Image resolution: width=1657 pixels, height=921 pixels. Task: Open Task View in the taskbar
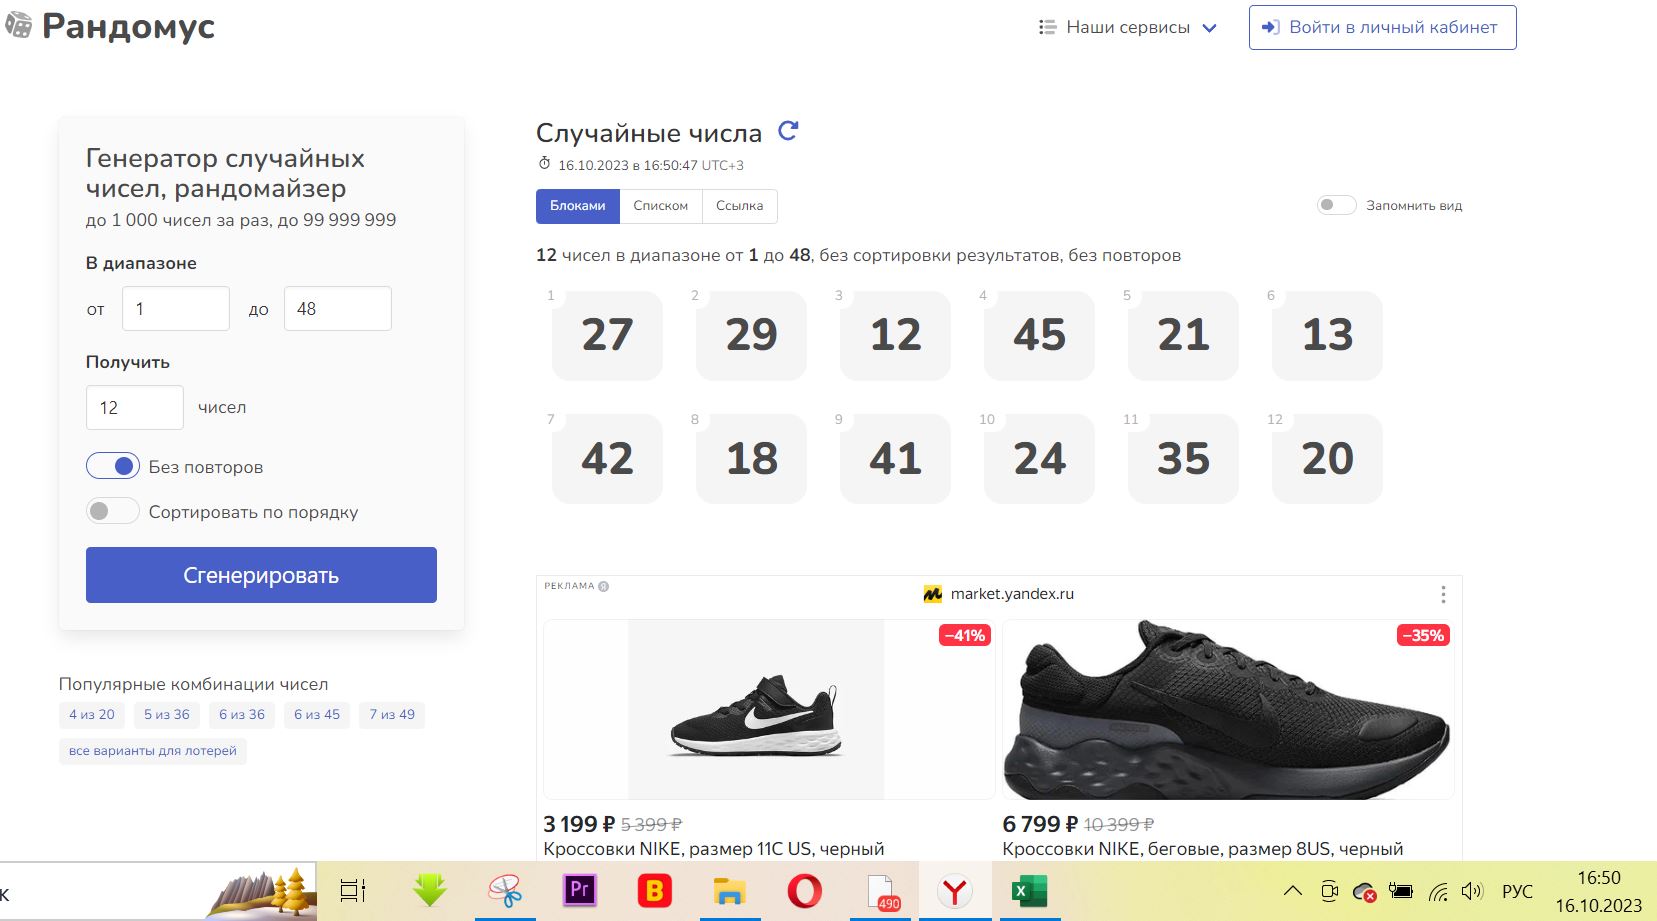[x=353, y=891]
